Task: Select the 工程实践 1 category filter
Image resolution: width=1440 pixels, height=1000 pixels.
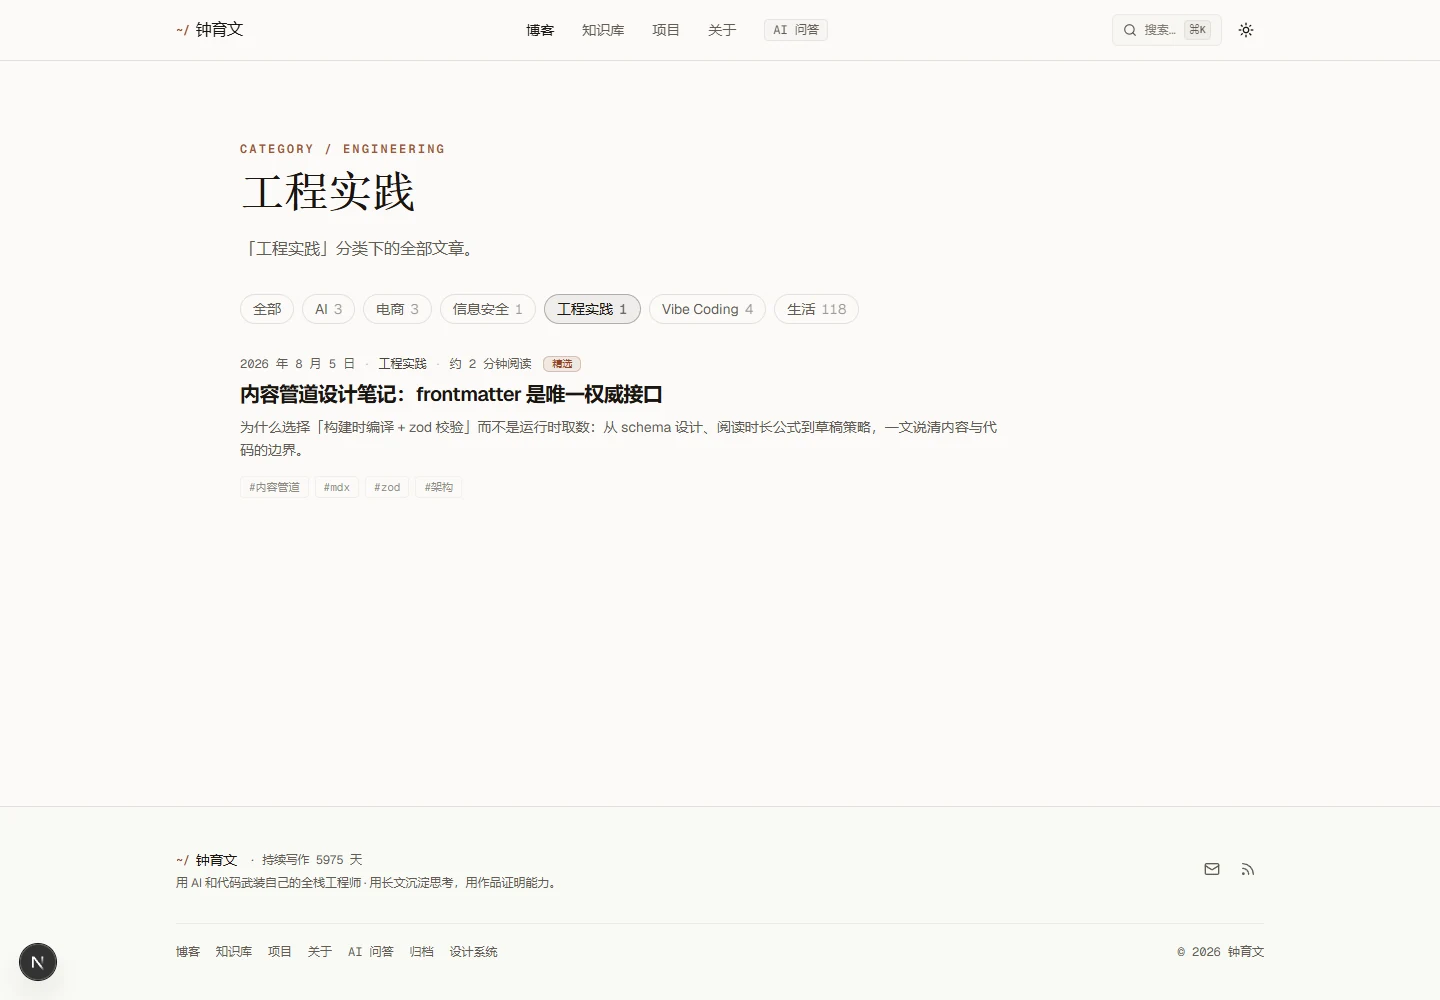Action: point(592,309)
